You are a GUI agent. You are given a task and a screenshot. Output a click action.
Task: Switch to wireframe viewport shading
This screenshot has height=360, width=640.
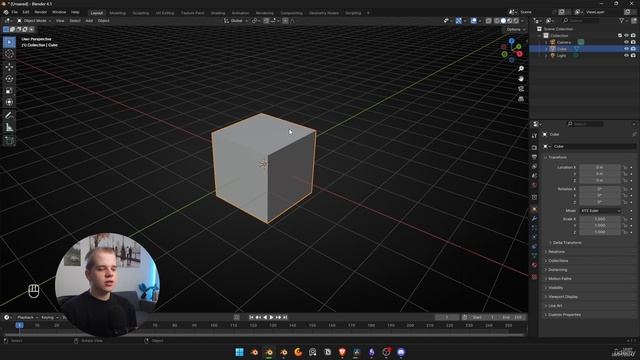(497, 20)
